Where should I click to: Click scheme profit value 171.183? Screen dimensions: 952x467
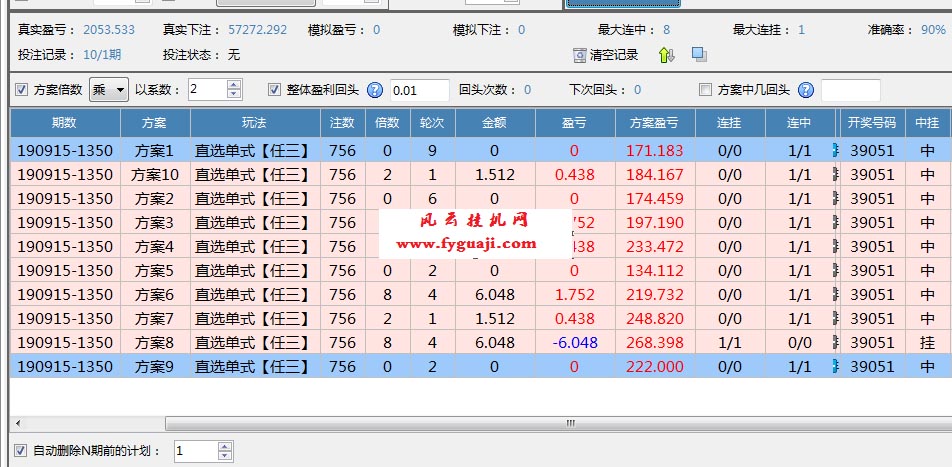coord(655,151)
